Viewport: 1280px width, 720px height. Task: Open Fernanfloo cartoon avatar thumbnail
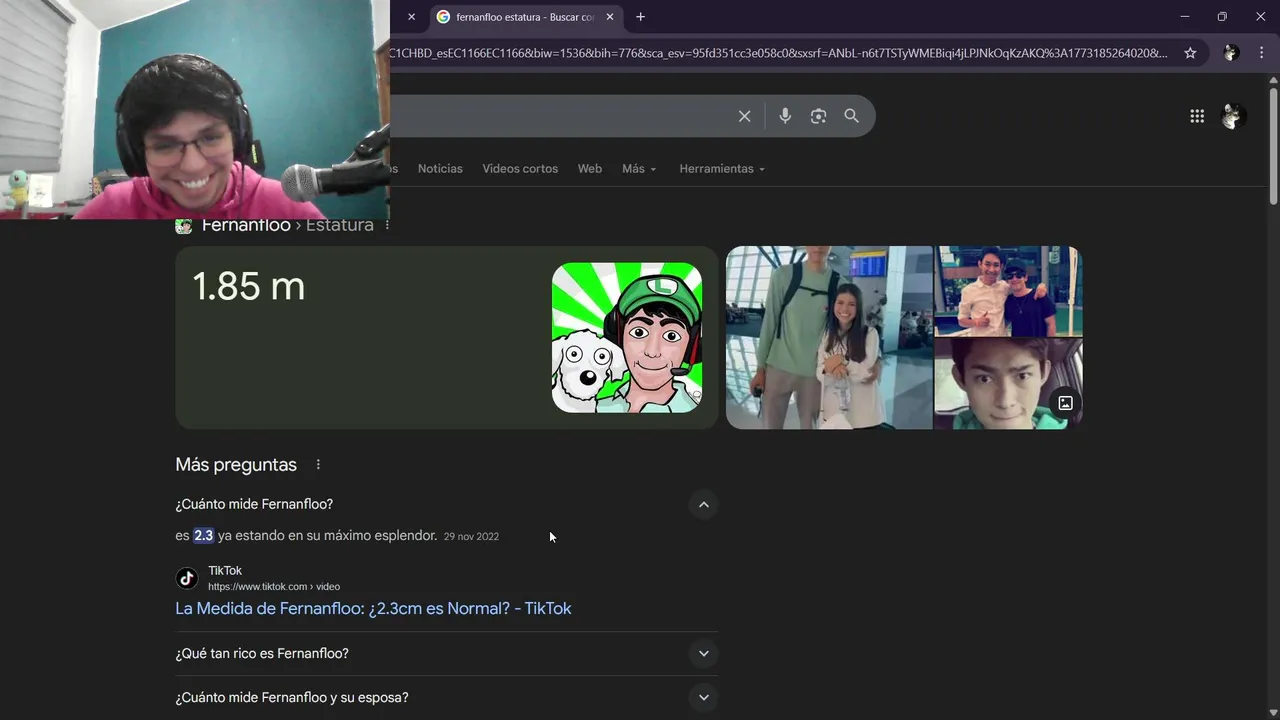coord(627,338)
